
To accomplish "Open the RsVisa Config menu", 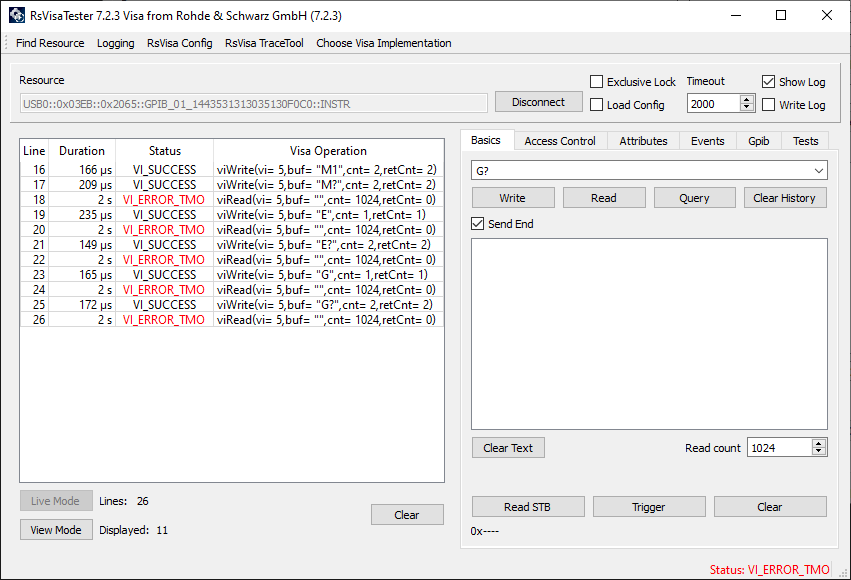I will click(x=180, y=43).
